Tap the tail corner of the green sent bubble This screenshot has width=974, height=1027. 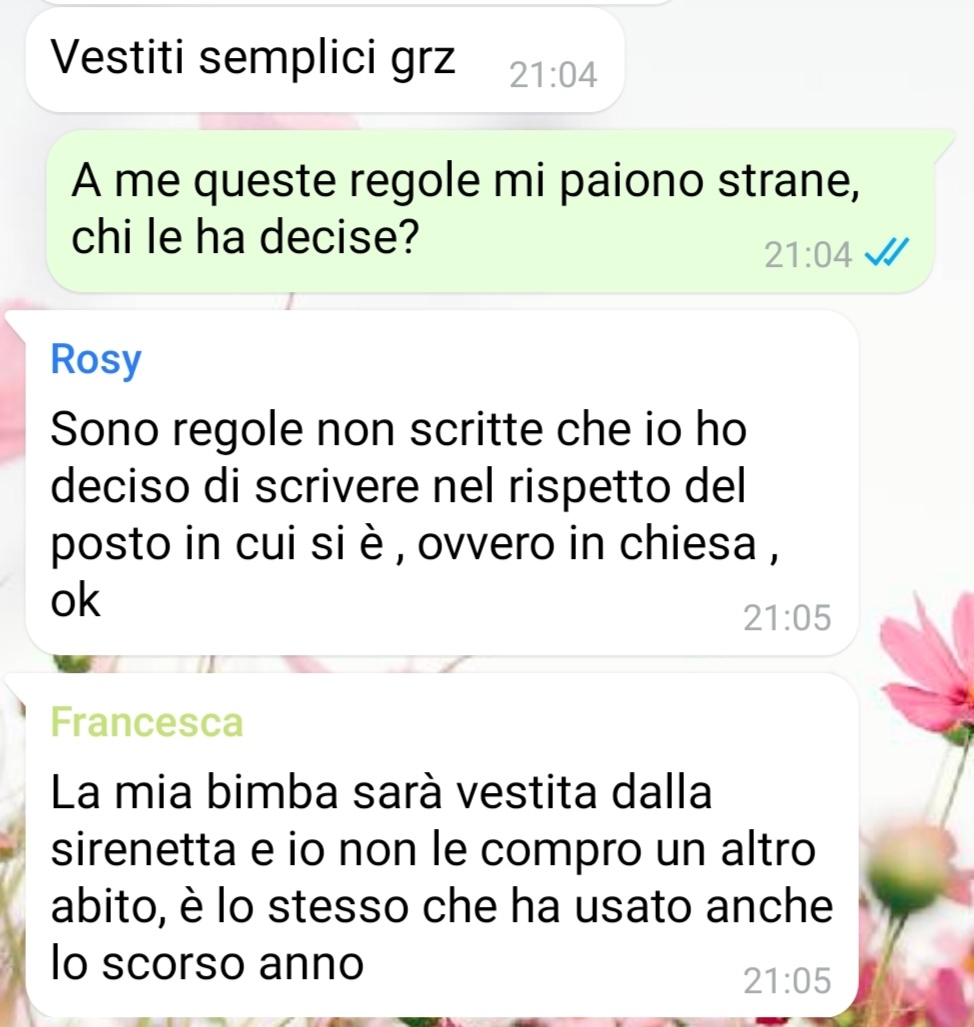coord(943,140)
